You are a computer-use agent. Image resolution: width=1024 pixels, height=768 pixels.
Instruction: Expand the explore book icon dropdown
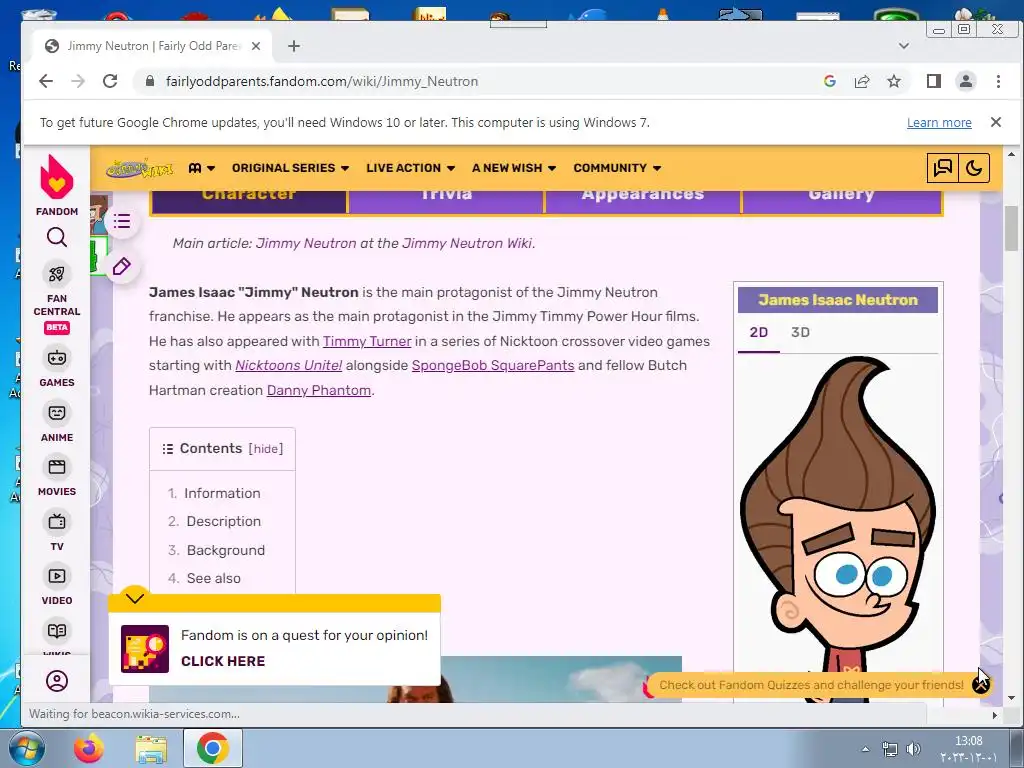click(201, 168)
